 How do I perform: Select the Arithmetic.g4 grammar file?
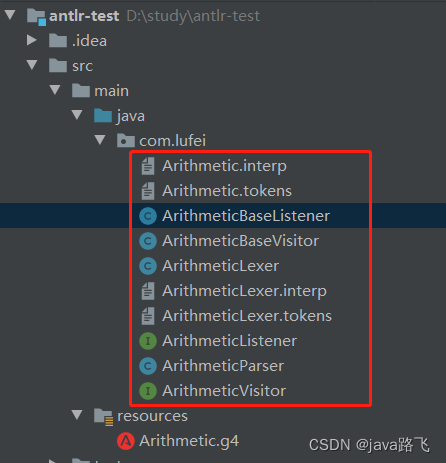tap(189, 441)
